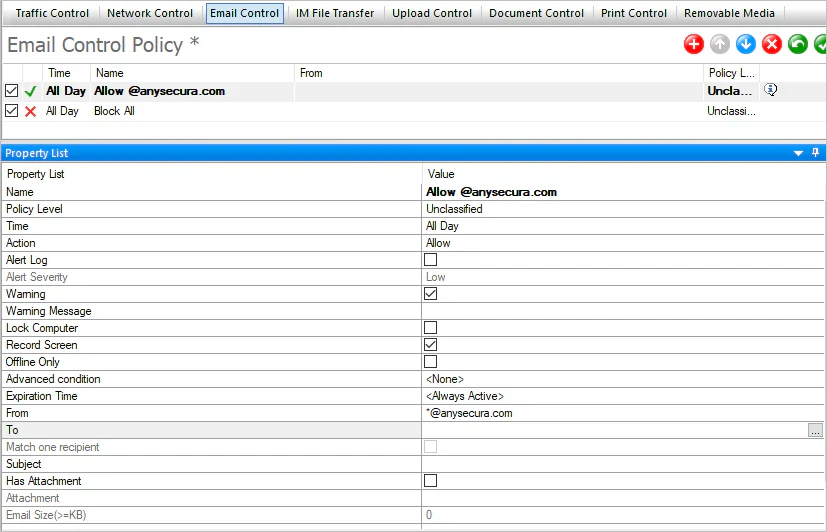The image size is (827, 532).
Task: Enable the Has Attachment checkbox
Action: (430, 480)
